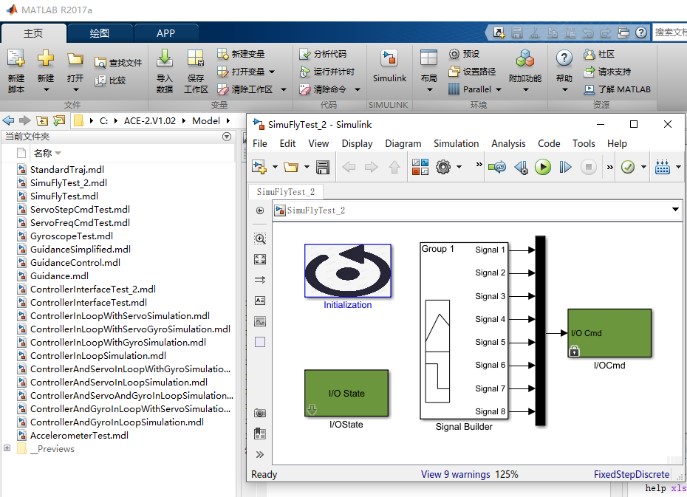Click 了解 MATLAB learn button
Screen dimensions: 687x497
point(617,89)
